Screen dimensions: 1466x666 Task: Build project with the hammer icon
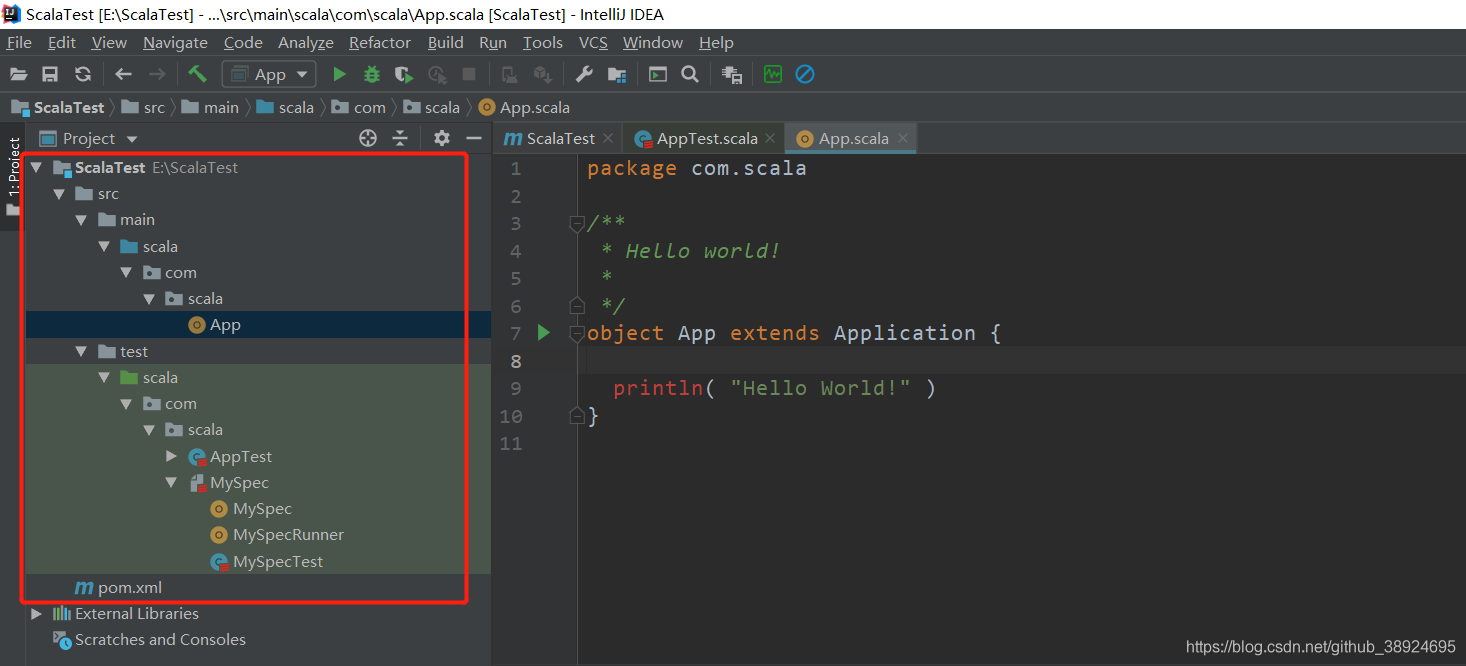(x=197, y=74)
